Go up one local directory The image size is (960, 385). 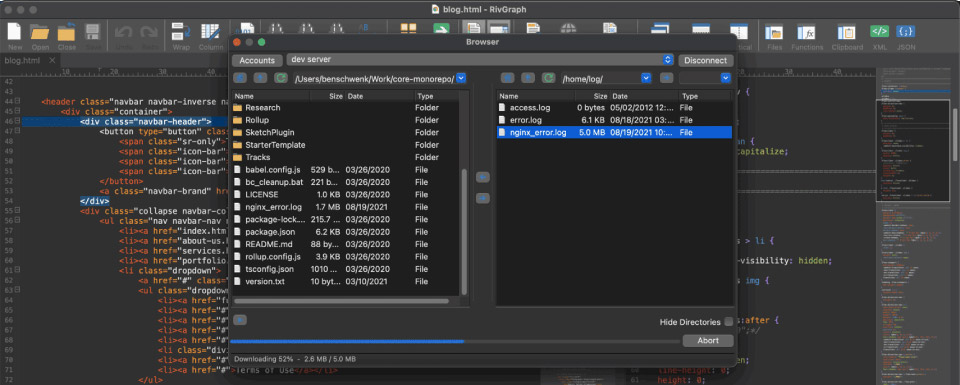[261, 78]
